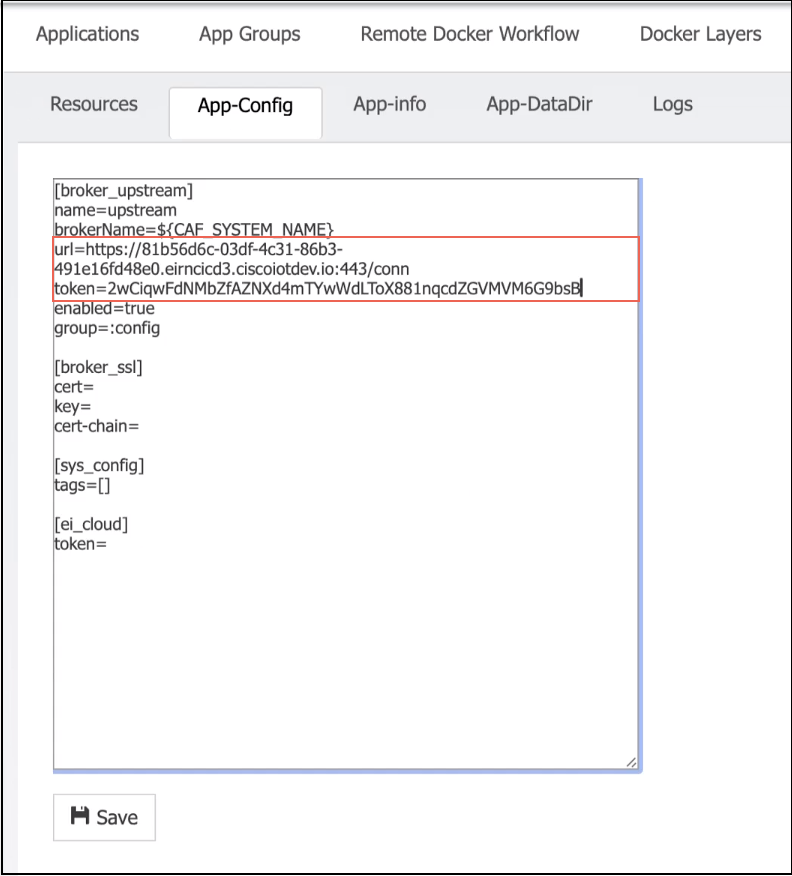Click the [sys_config] section header

pyautogui.click(x=99, y=465)
